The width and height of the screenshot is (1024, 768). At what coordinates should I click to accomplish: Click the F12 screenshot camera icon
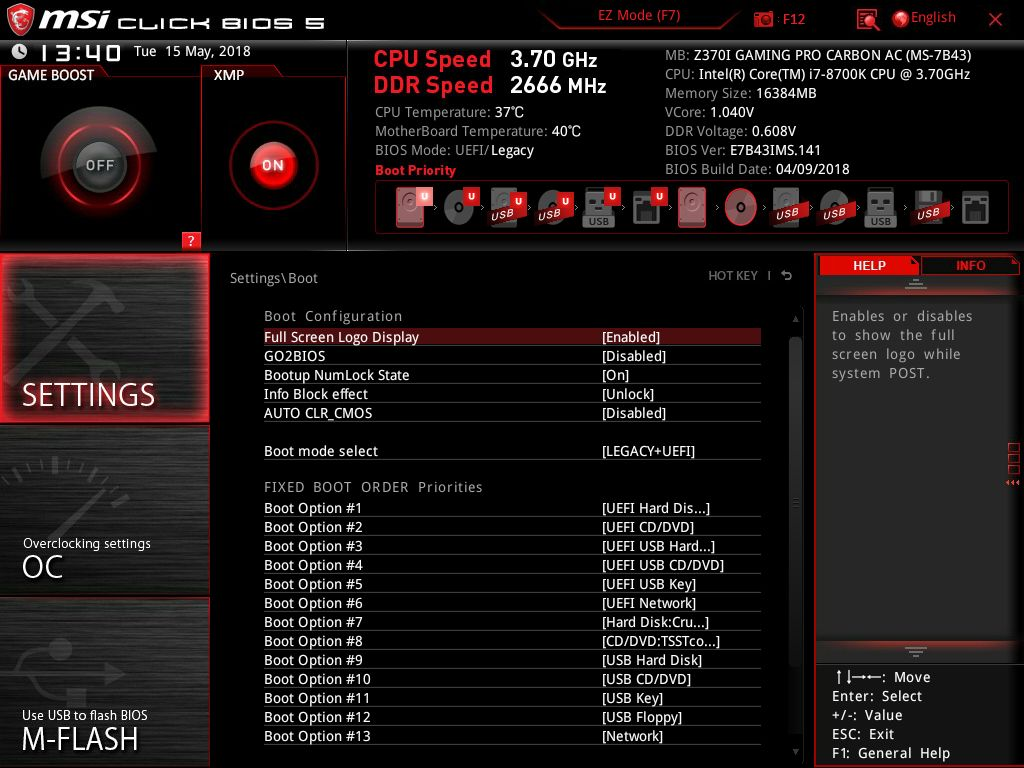pos(763,19)
